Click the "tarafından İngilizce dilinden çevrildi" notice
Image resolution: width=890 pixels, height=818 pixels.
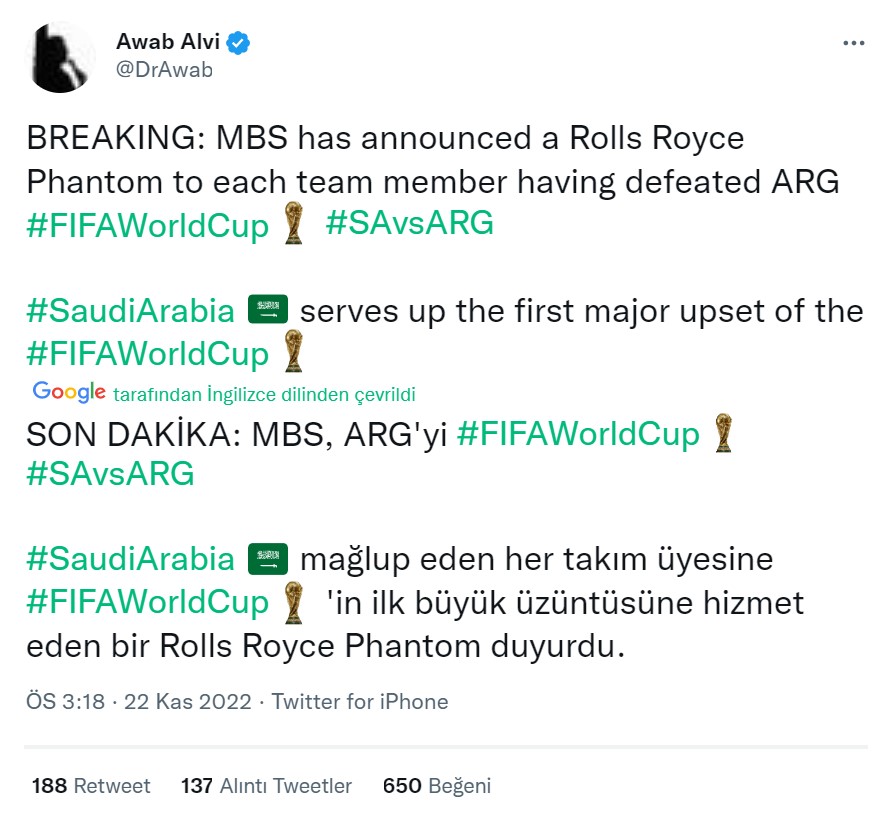click(x=264, y=394)
